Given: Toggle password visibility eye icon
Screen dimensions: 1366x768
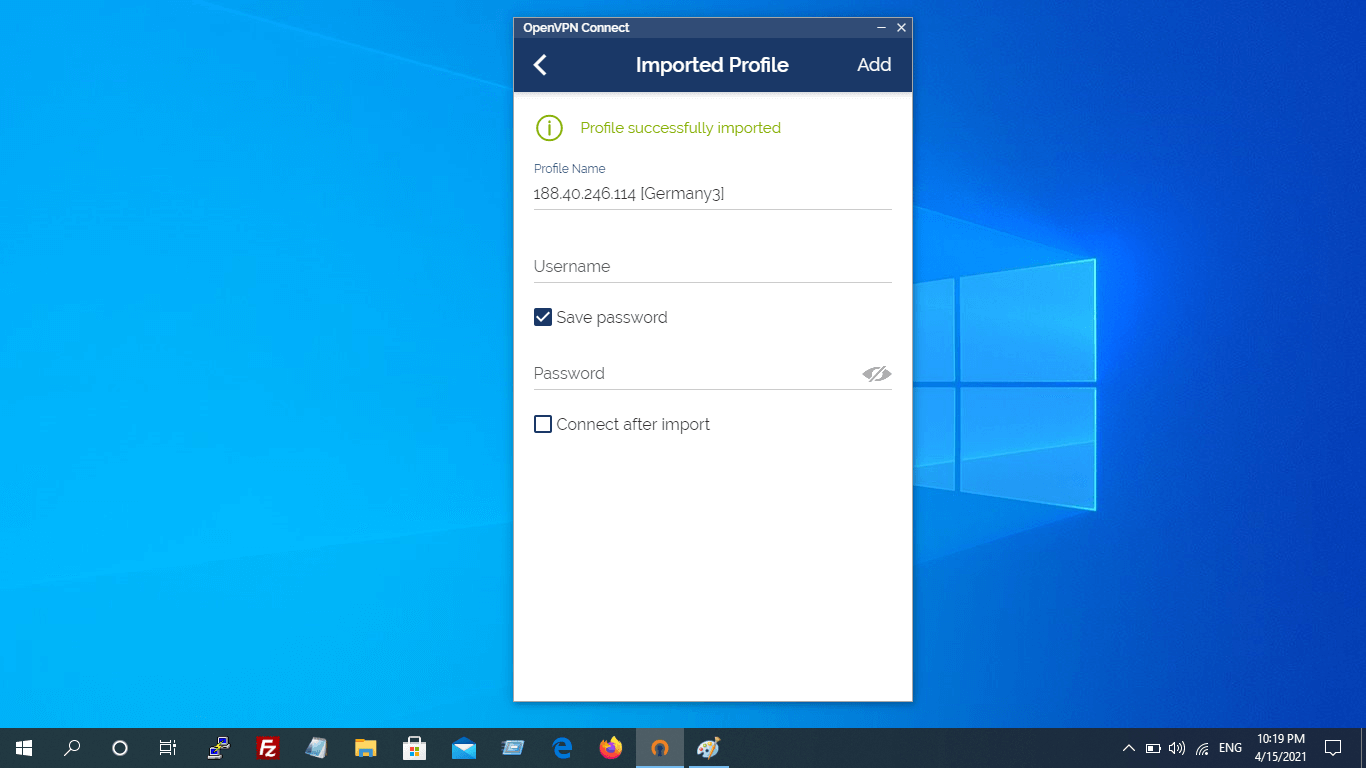Looking at the screenshot, I should 876,374.
